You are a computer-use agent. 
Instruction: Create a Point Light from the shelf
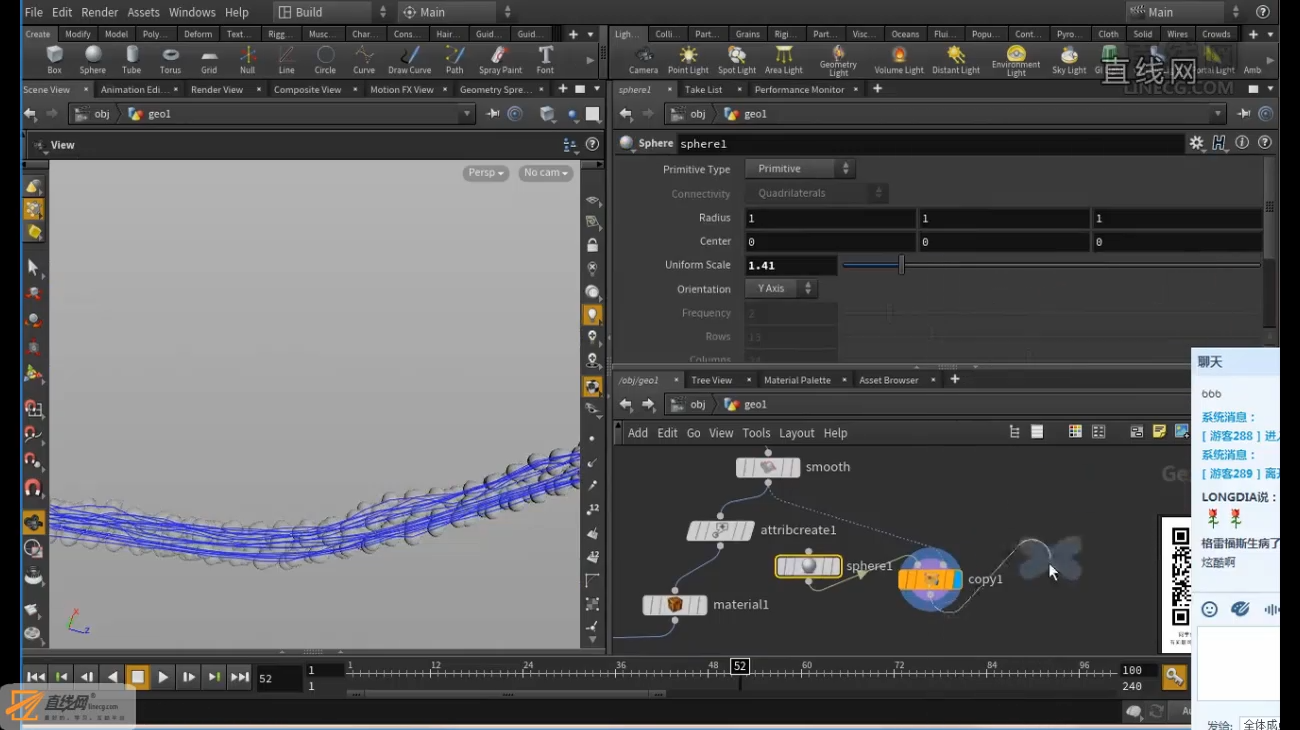(688, 60)
